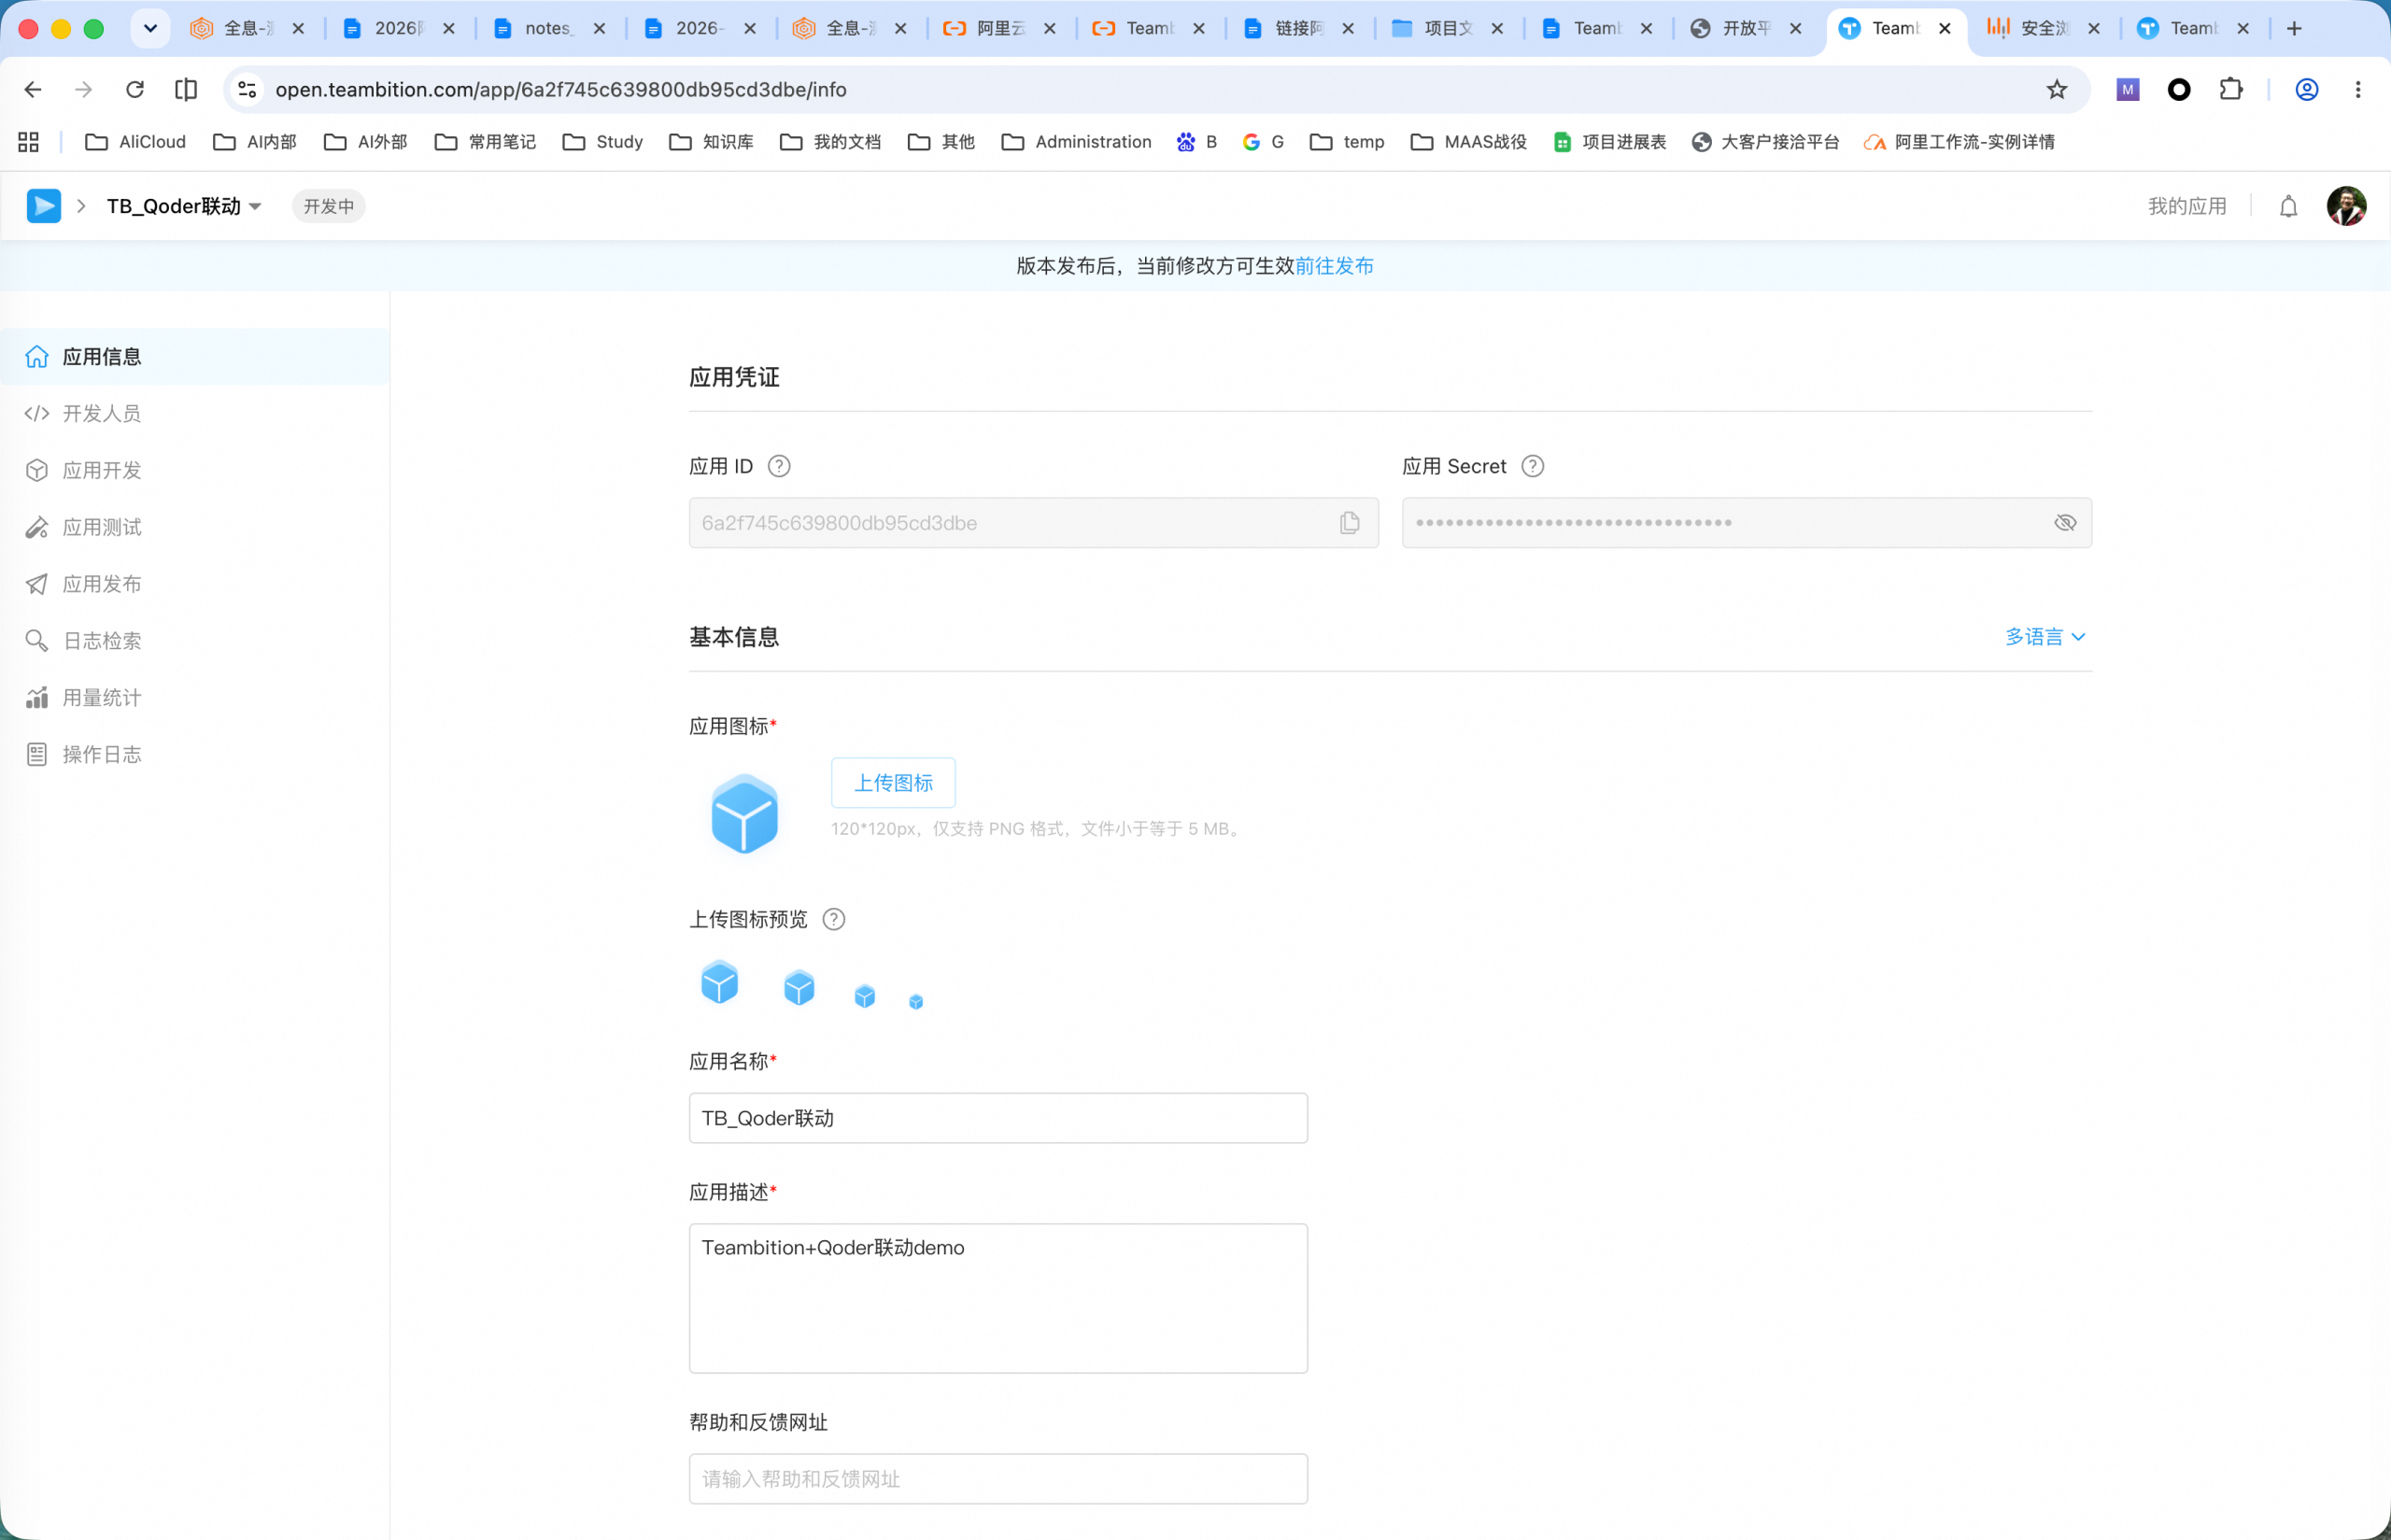This screenshot has width=2391, height=1540.
Task: Open the Chrome three-dot menu
Action: pos(2358,90)
